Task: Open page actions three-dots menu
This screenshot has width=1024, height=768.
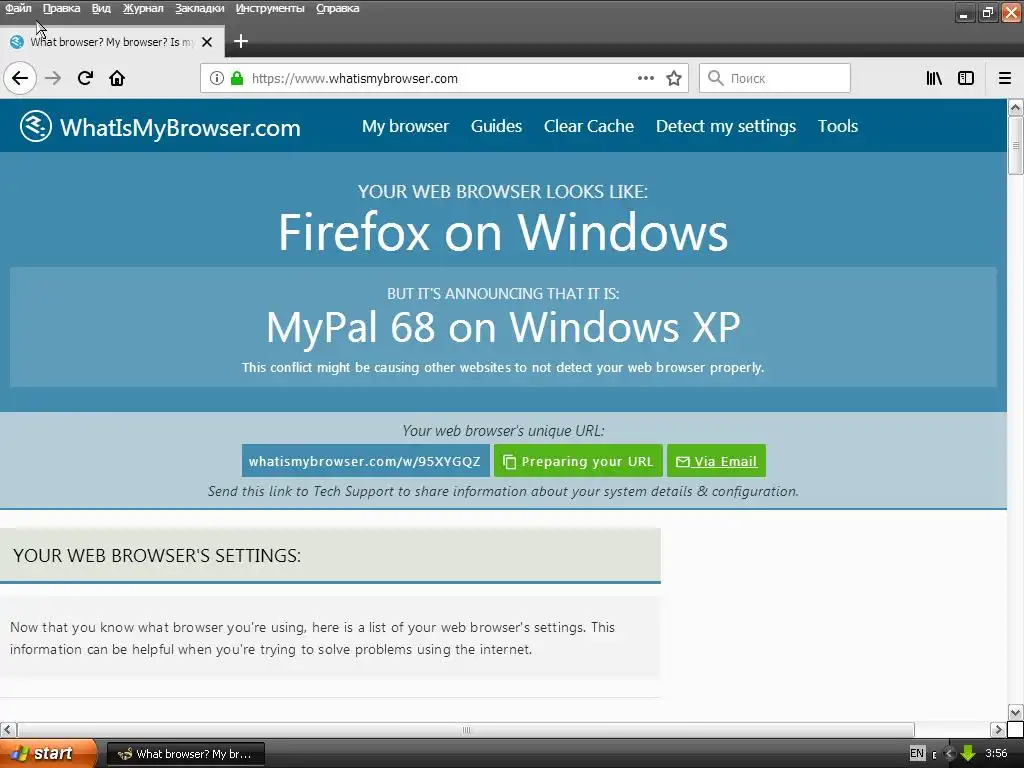Action: (645, 78)
